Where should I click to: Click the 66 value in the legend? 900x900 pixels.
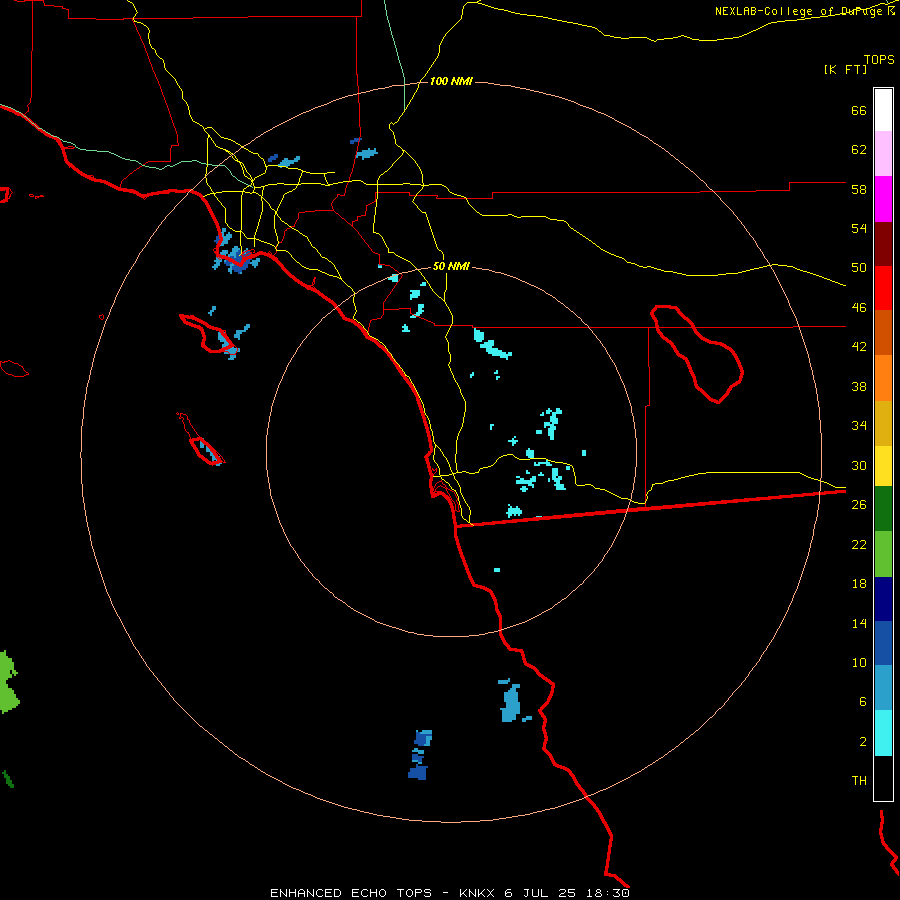point(859,110)
